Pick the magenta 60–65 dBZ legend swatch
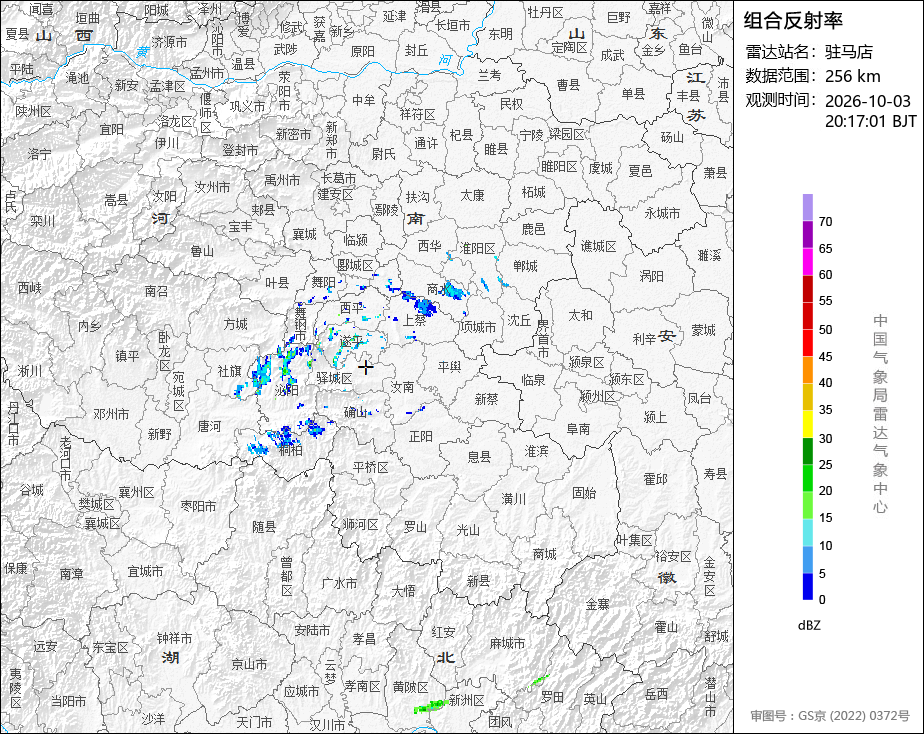 tap(807, 262)
